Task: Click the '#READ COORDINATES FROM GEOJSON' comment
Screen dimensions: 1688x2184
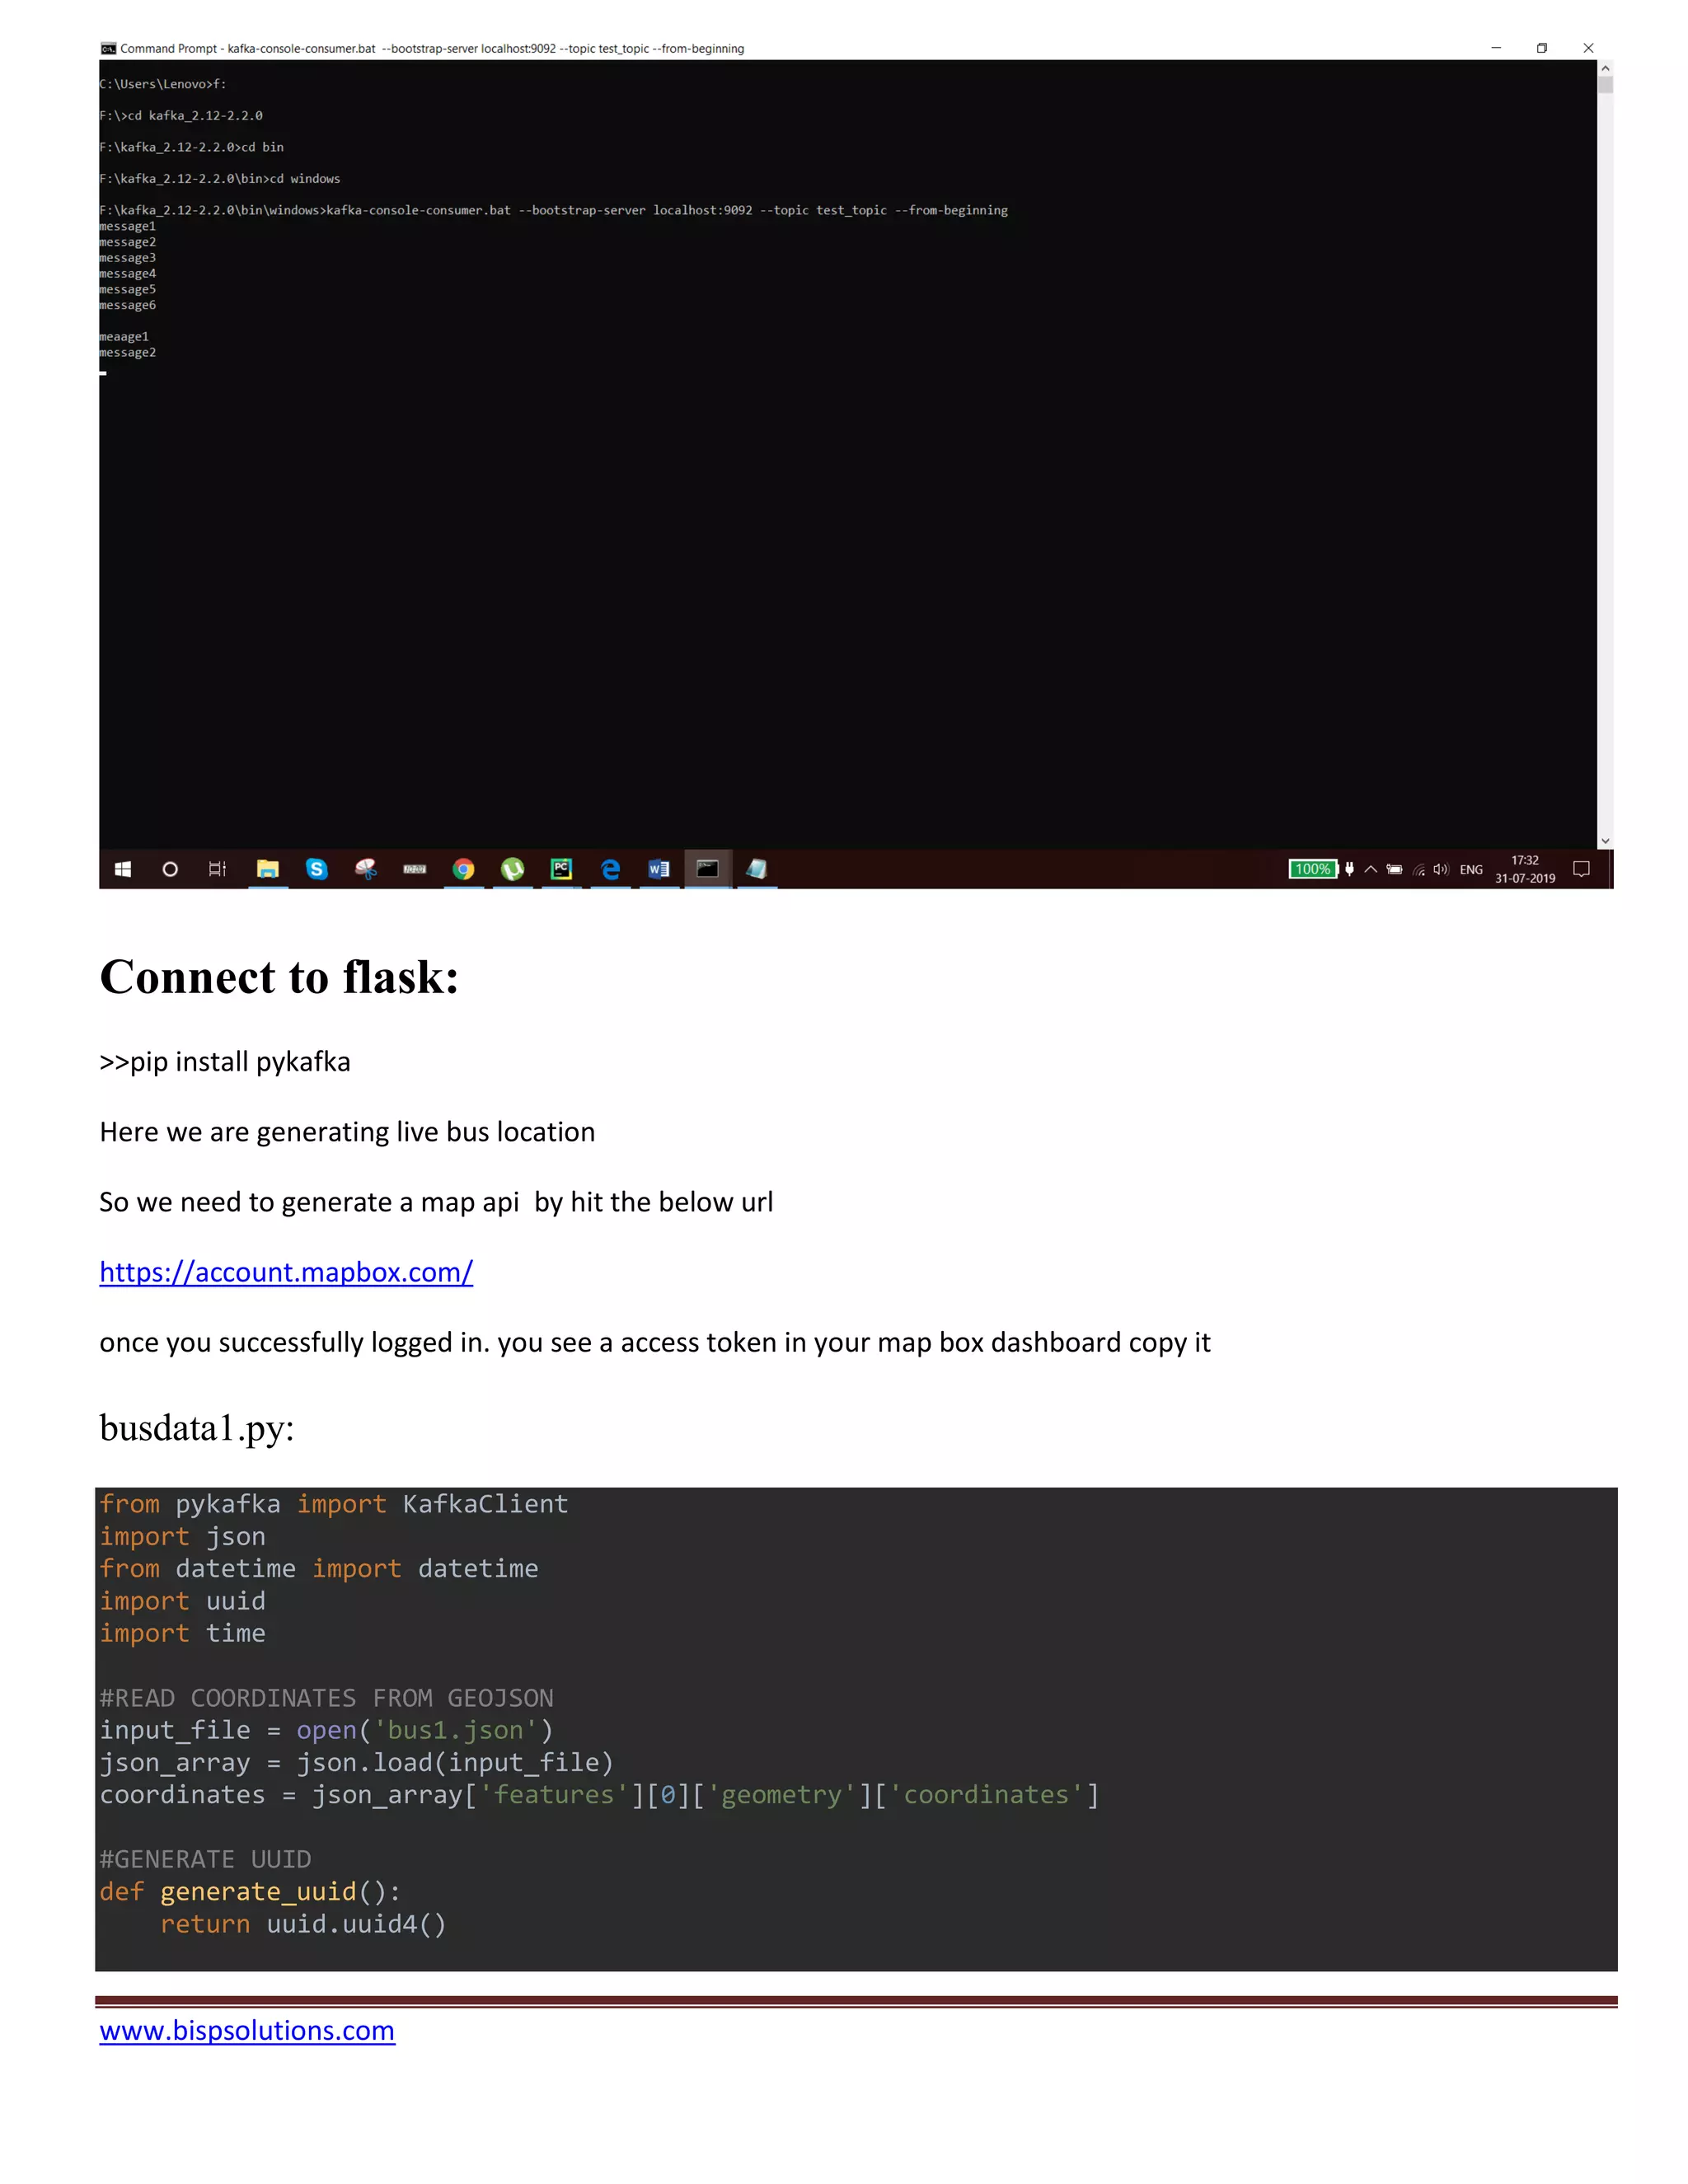Action: pyautogui.click(x=327, y=1698)
